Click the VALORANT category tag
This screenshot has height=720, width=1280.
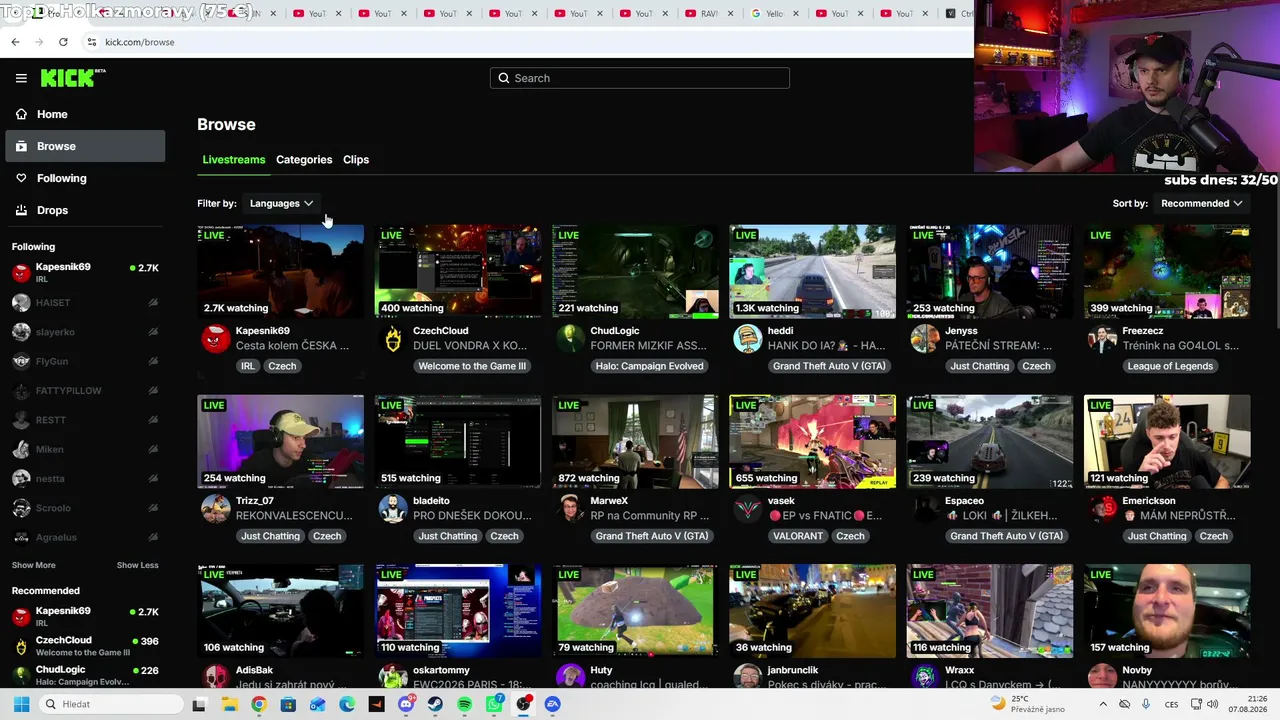tap(798, 536)
